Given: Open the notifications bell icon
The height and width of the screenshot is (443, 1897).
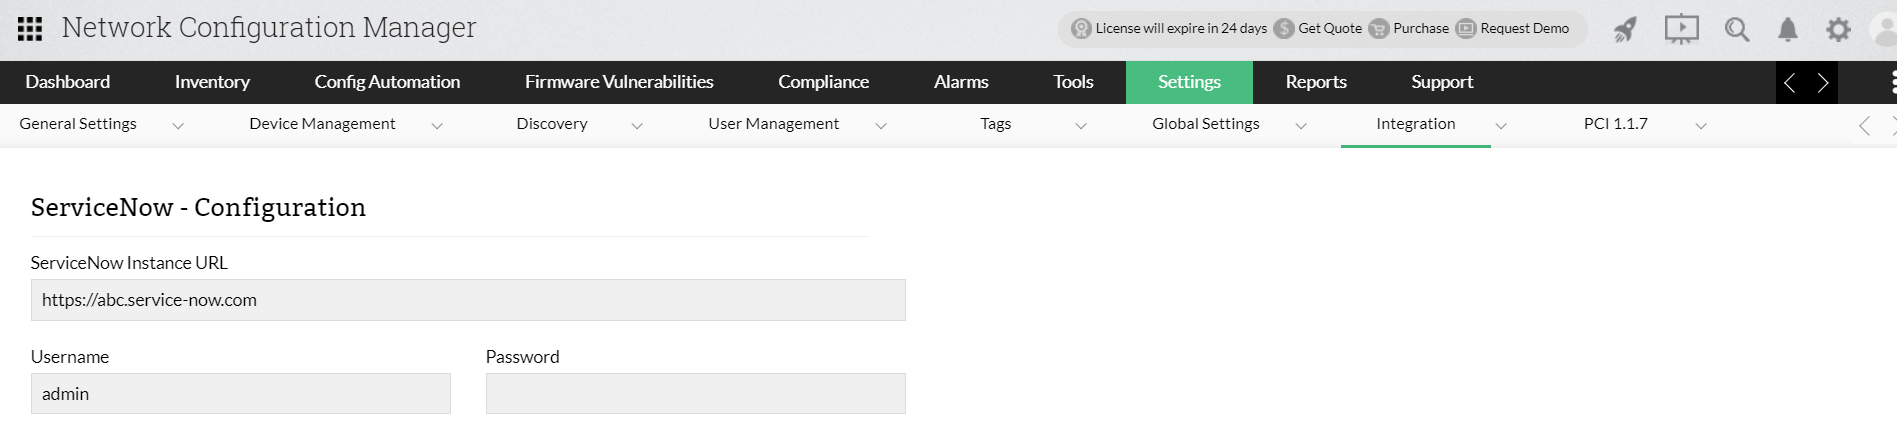Looking at the screenshot, I should [1788, 29].
